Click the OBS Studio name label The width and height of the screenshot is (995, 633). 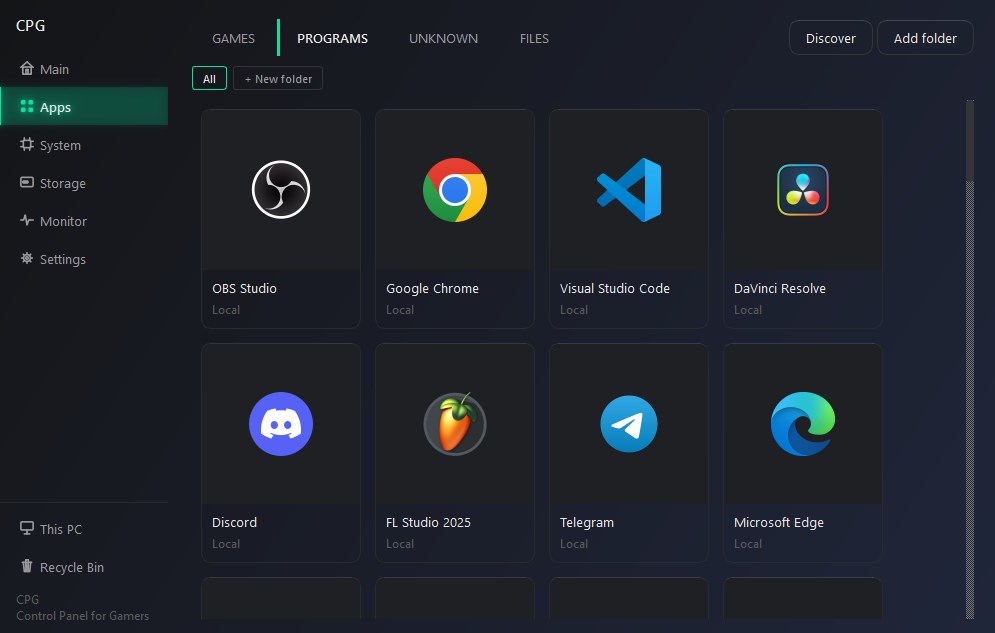[244, 289]
